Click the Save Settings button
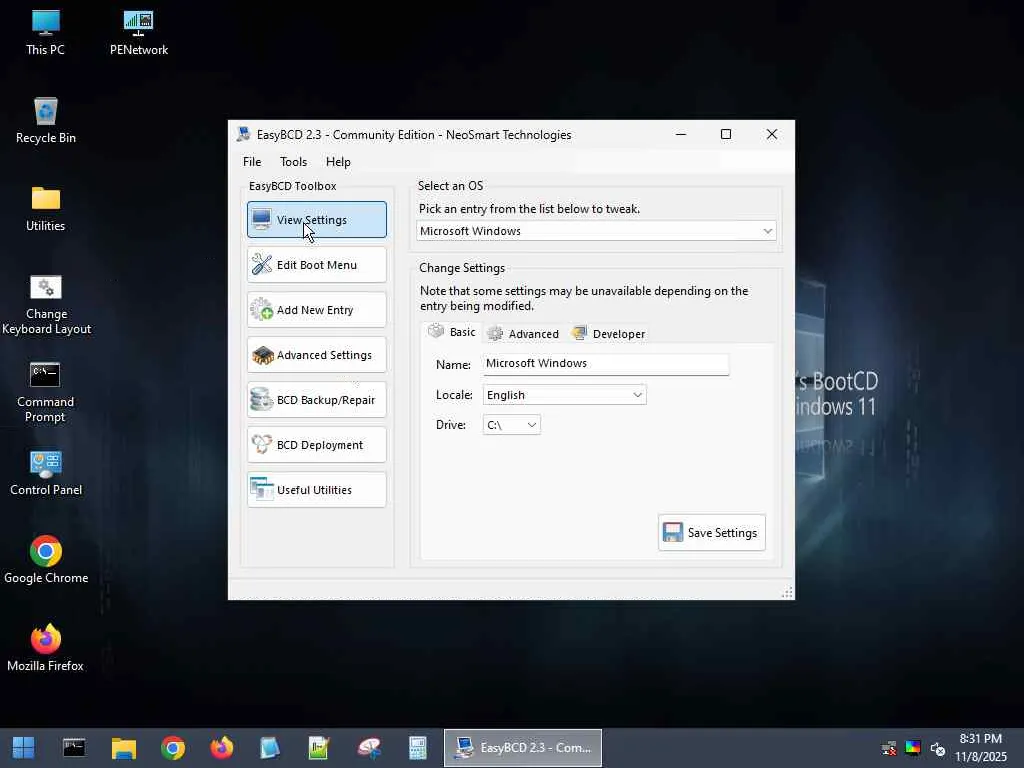 712,533
